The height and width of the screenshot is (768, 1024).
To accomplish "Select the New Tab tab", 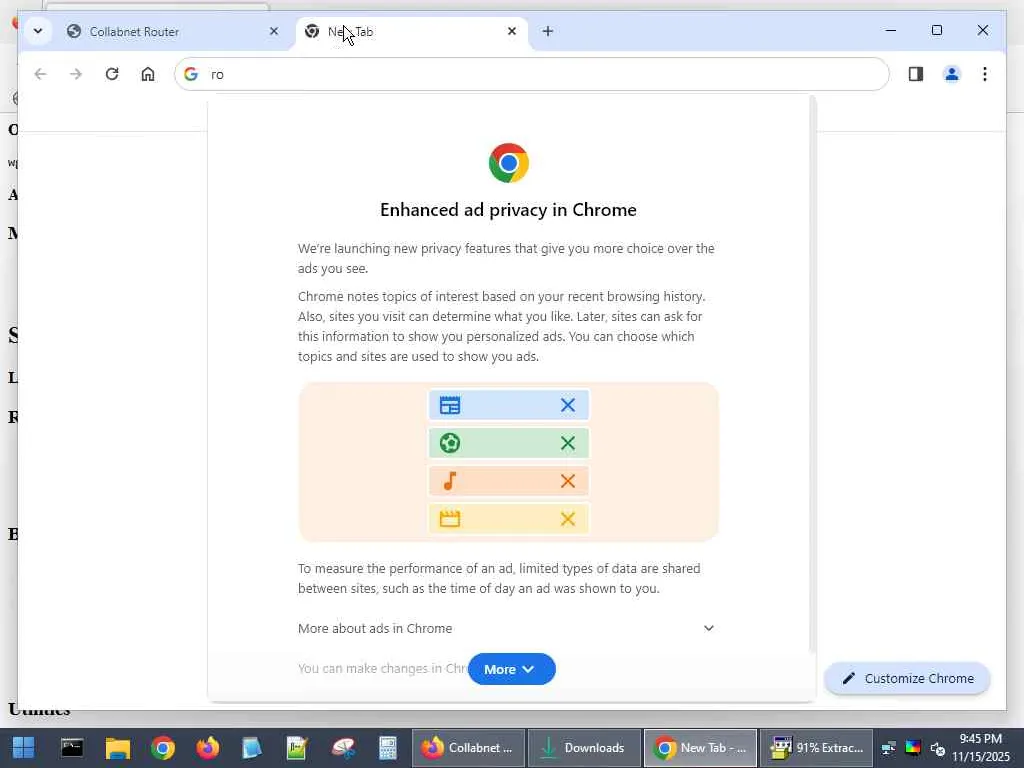I will (x=411, y=31).
